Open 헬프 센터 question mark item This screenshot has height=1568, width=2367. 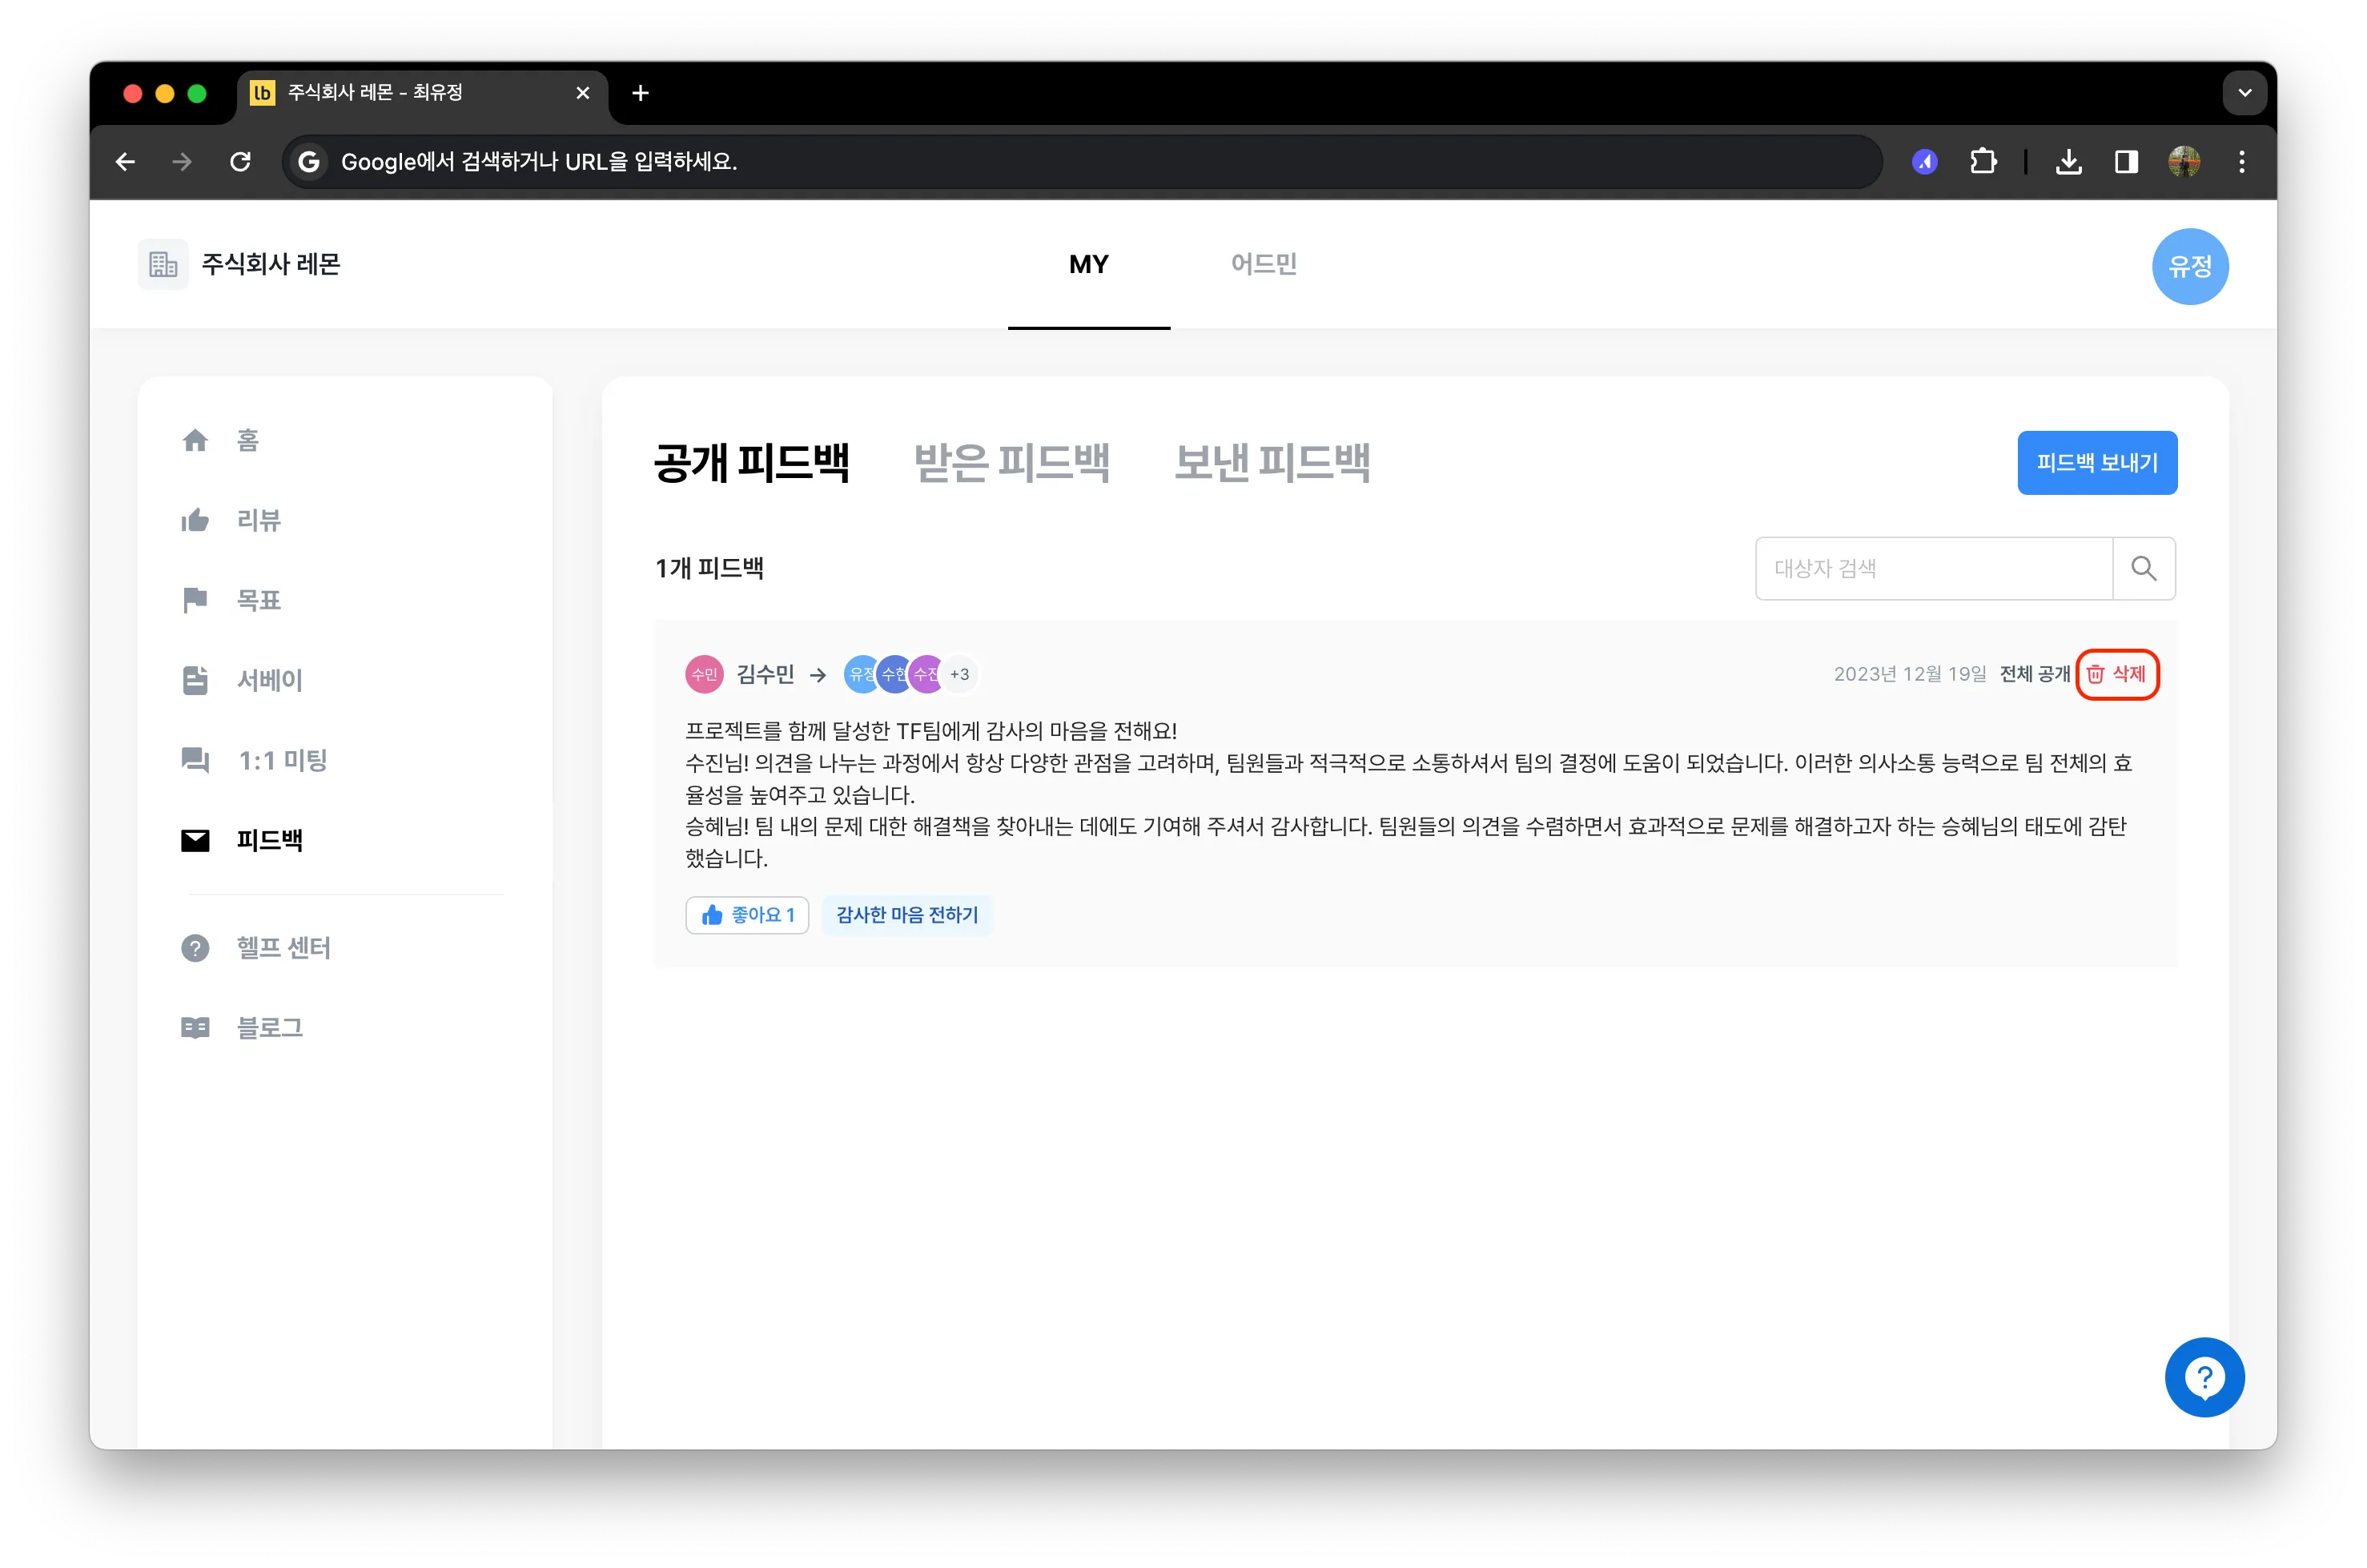point(195,947)
